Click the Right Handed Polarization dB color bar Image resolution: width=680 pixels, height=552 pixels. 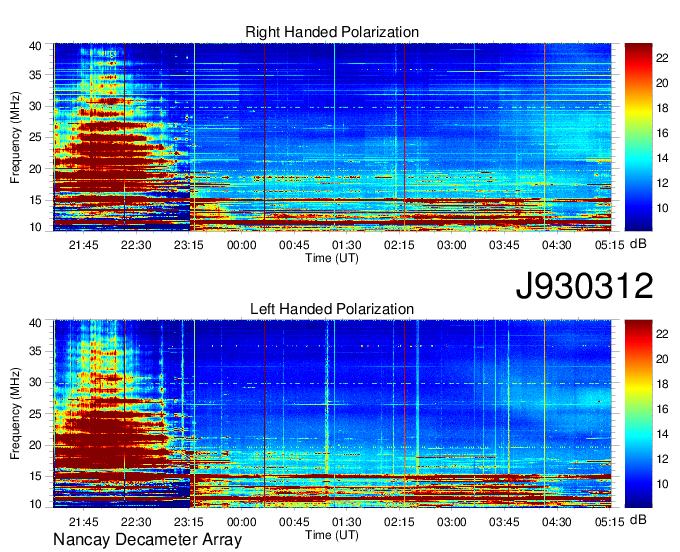point(638,137)
